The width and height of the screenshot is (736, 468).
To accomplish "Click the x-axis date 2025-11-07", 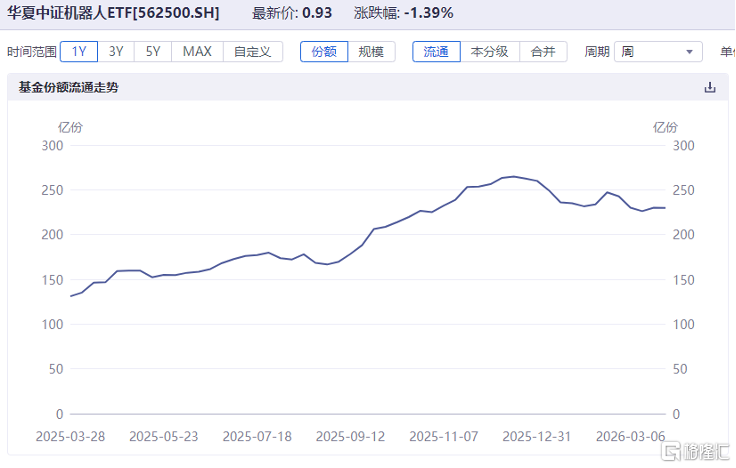I will coord(444,437).
